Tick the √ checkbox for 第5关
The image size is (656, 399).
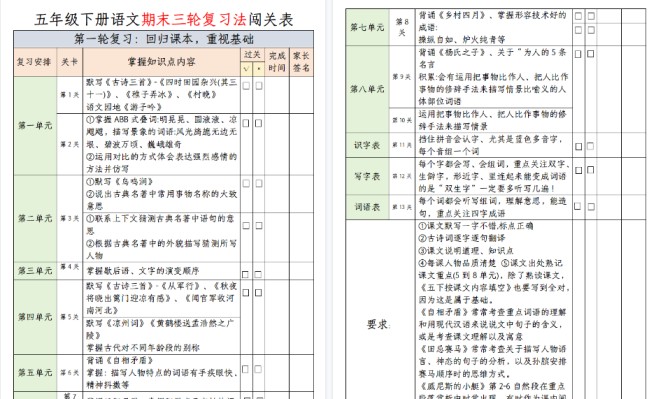[246, 293]
